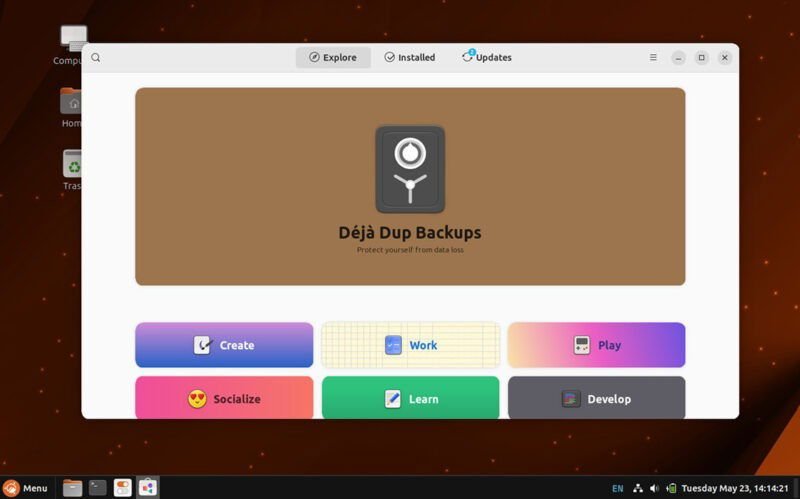Click the volume speaker tray icon
This screenshot has width=800, height=499.
pyautogui.click(x=654, y=488)
